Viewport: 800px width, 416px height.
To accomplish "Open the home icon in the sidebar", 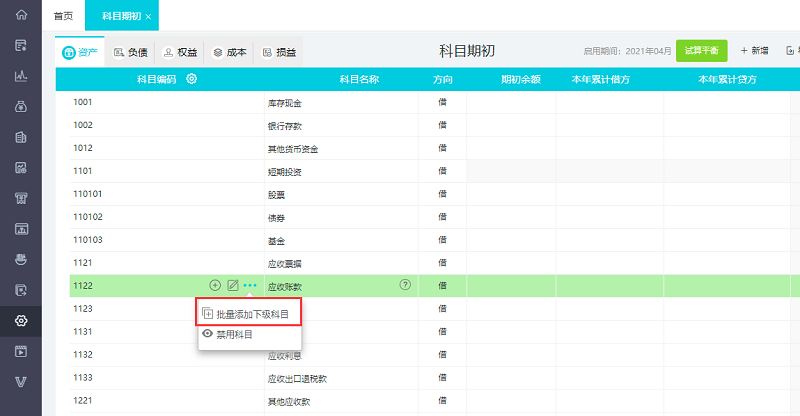I will 21,15.
